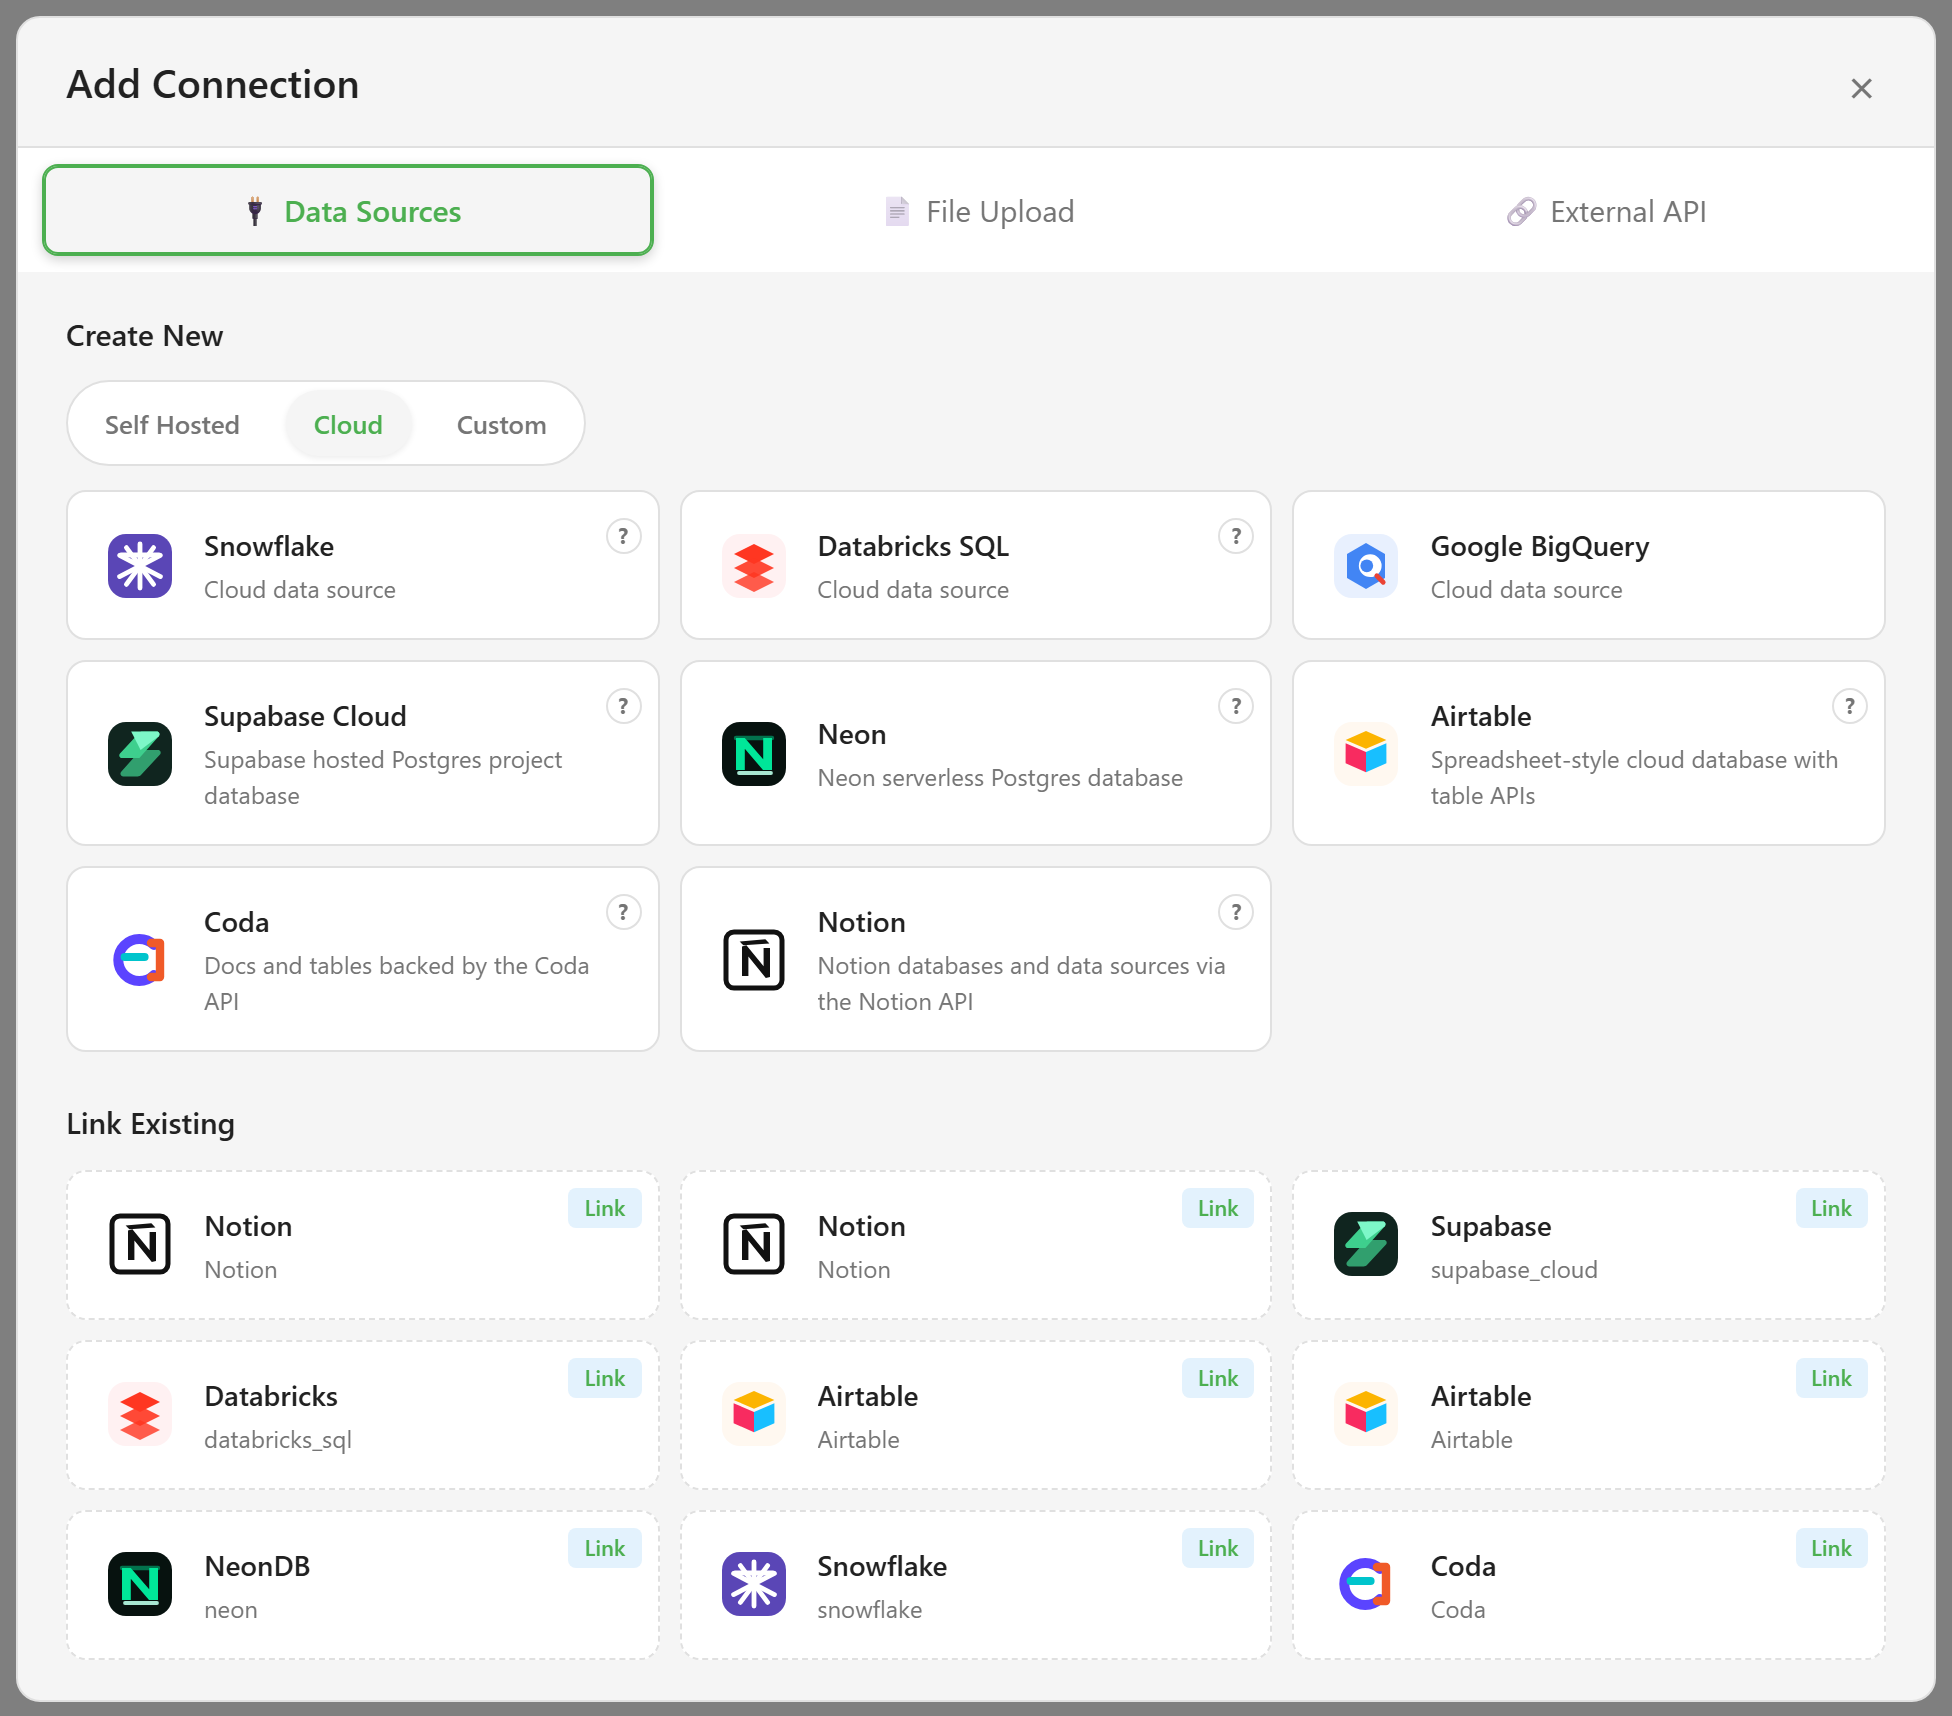Click the Notion logo in Create New
The height and width of the screenshot is (1716, 1952).
click(x=754, y=960)
